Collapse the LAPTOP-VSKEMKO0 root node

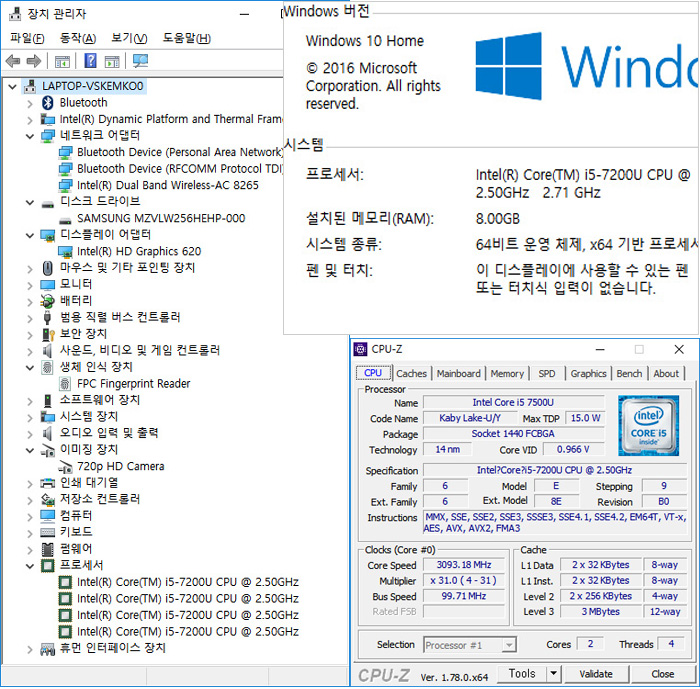pos(12,87)
